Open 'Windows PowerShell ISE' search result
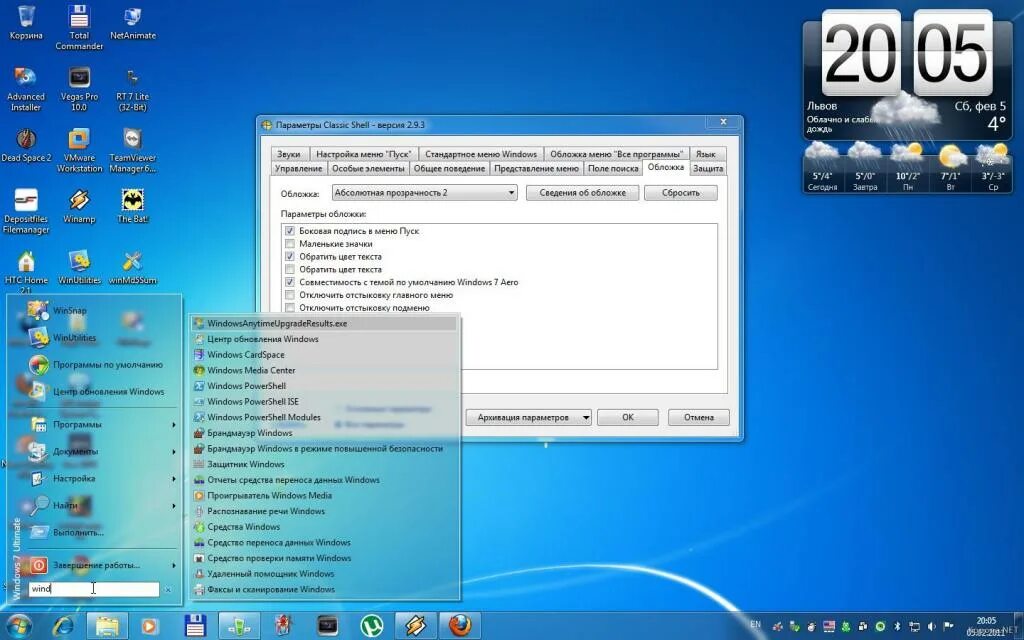 tap(325, 402)
